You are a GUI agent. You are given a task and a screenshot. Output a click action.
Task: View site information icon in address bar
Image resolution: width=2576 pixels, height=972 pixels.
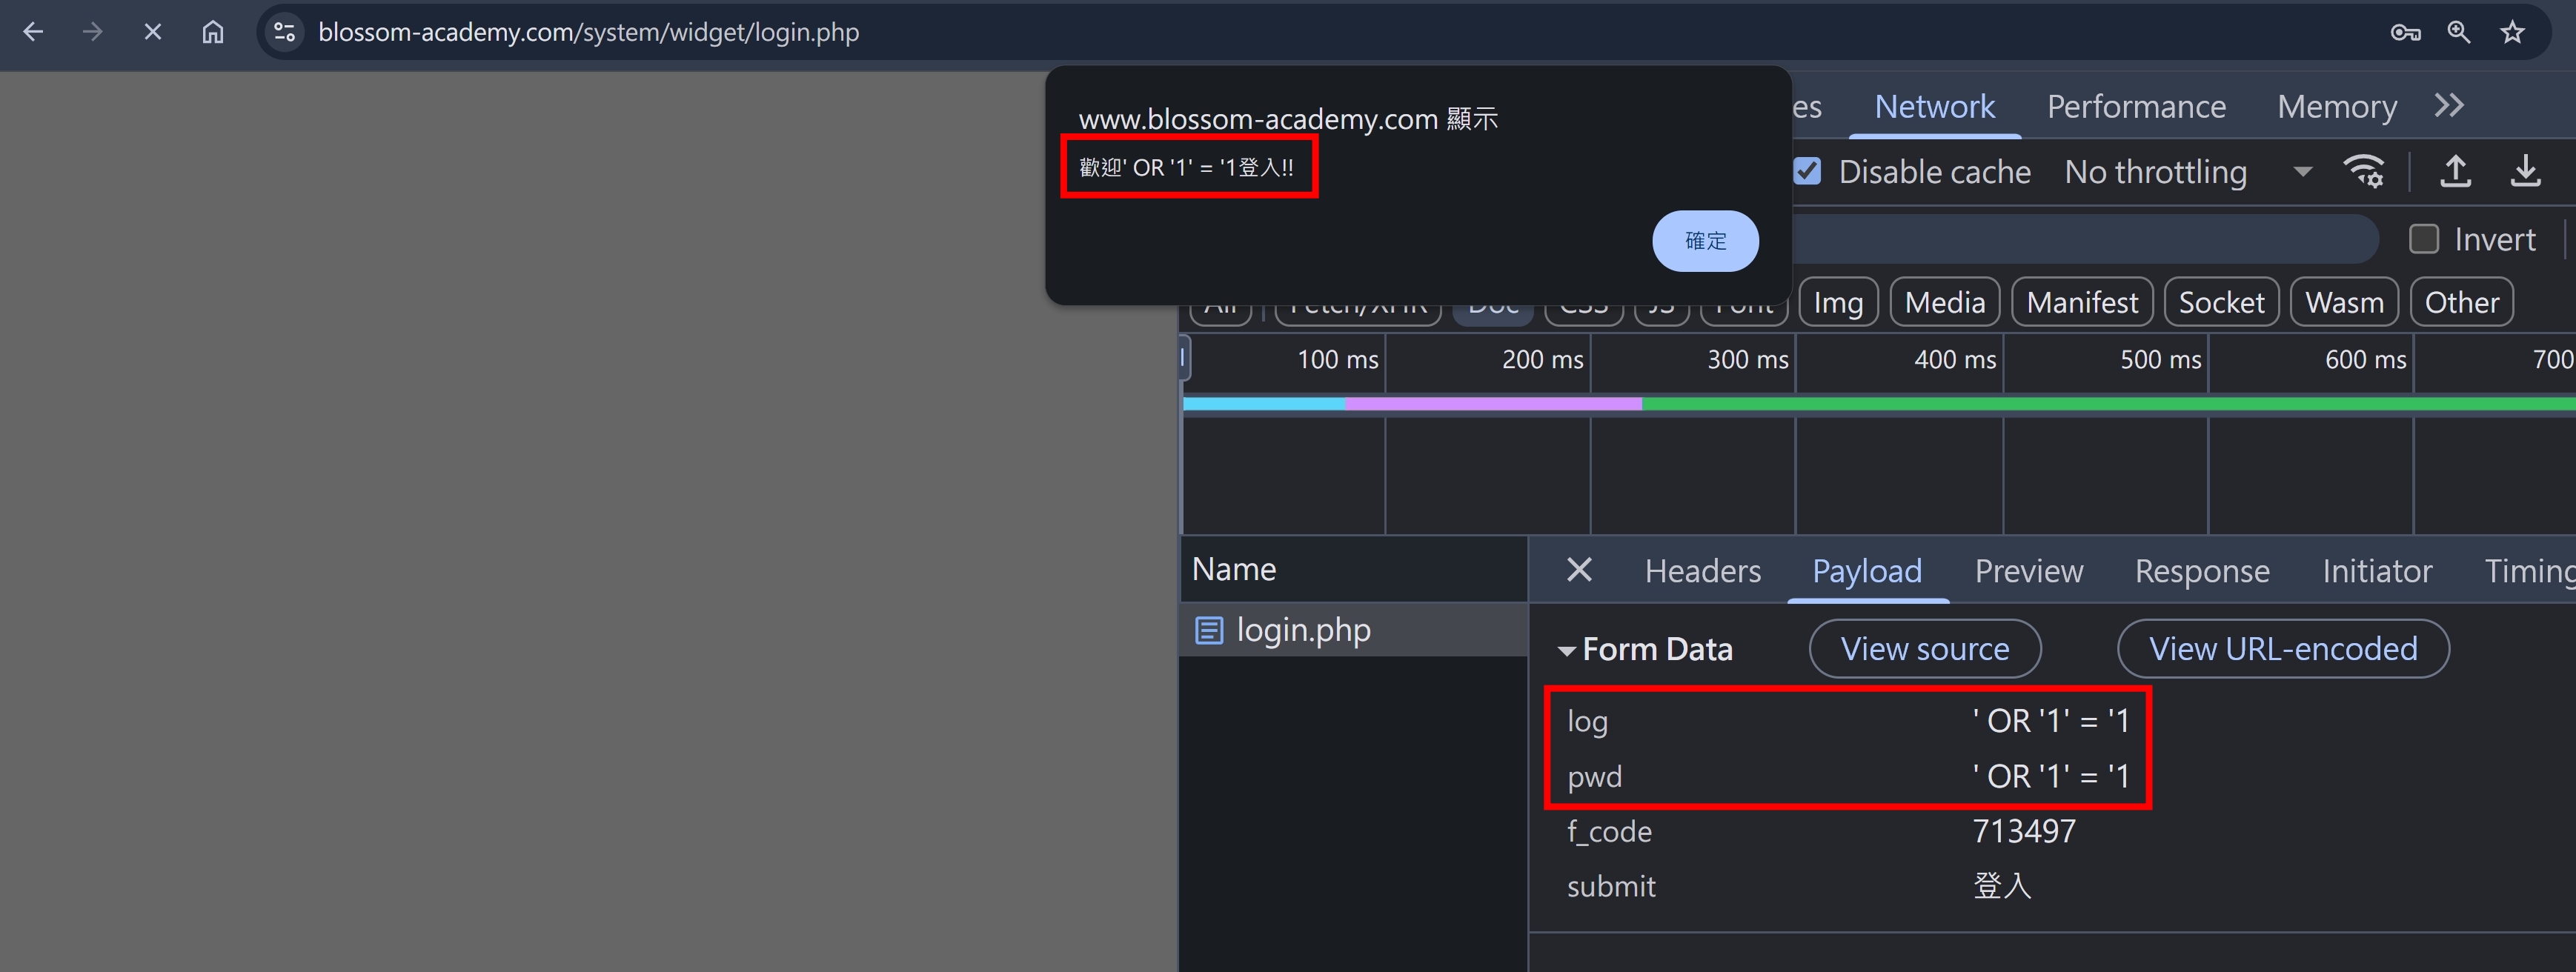pyautogui.click(x=285, y=32)
